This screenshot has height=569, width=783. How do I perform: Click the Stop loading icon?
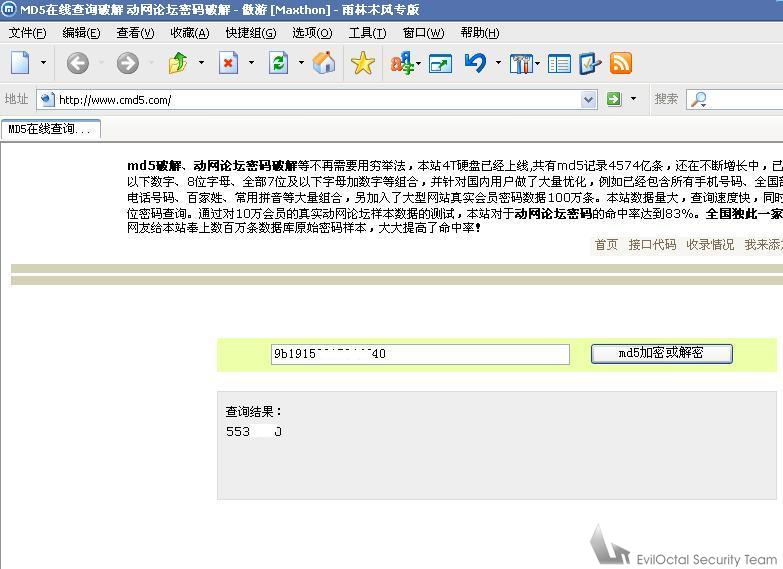(x=229, y=64)
